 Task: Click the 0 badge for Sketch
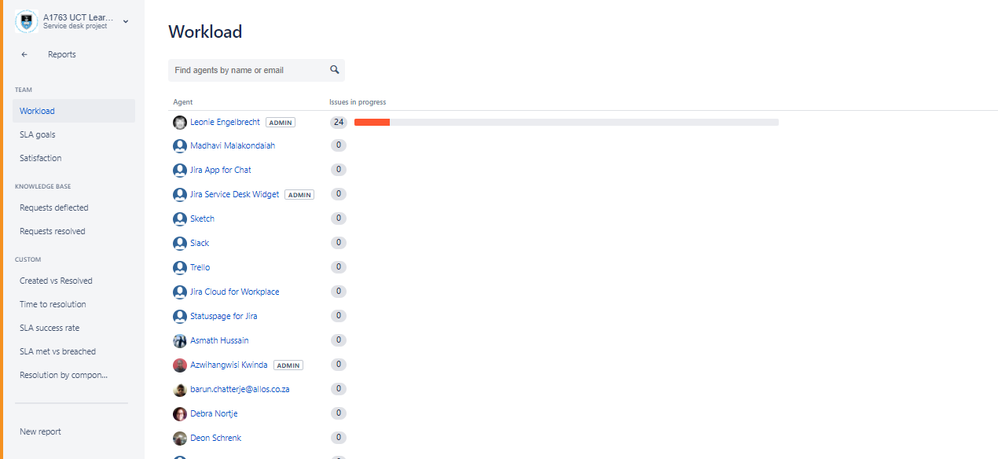(x=339, y=218)
